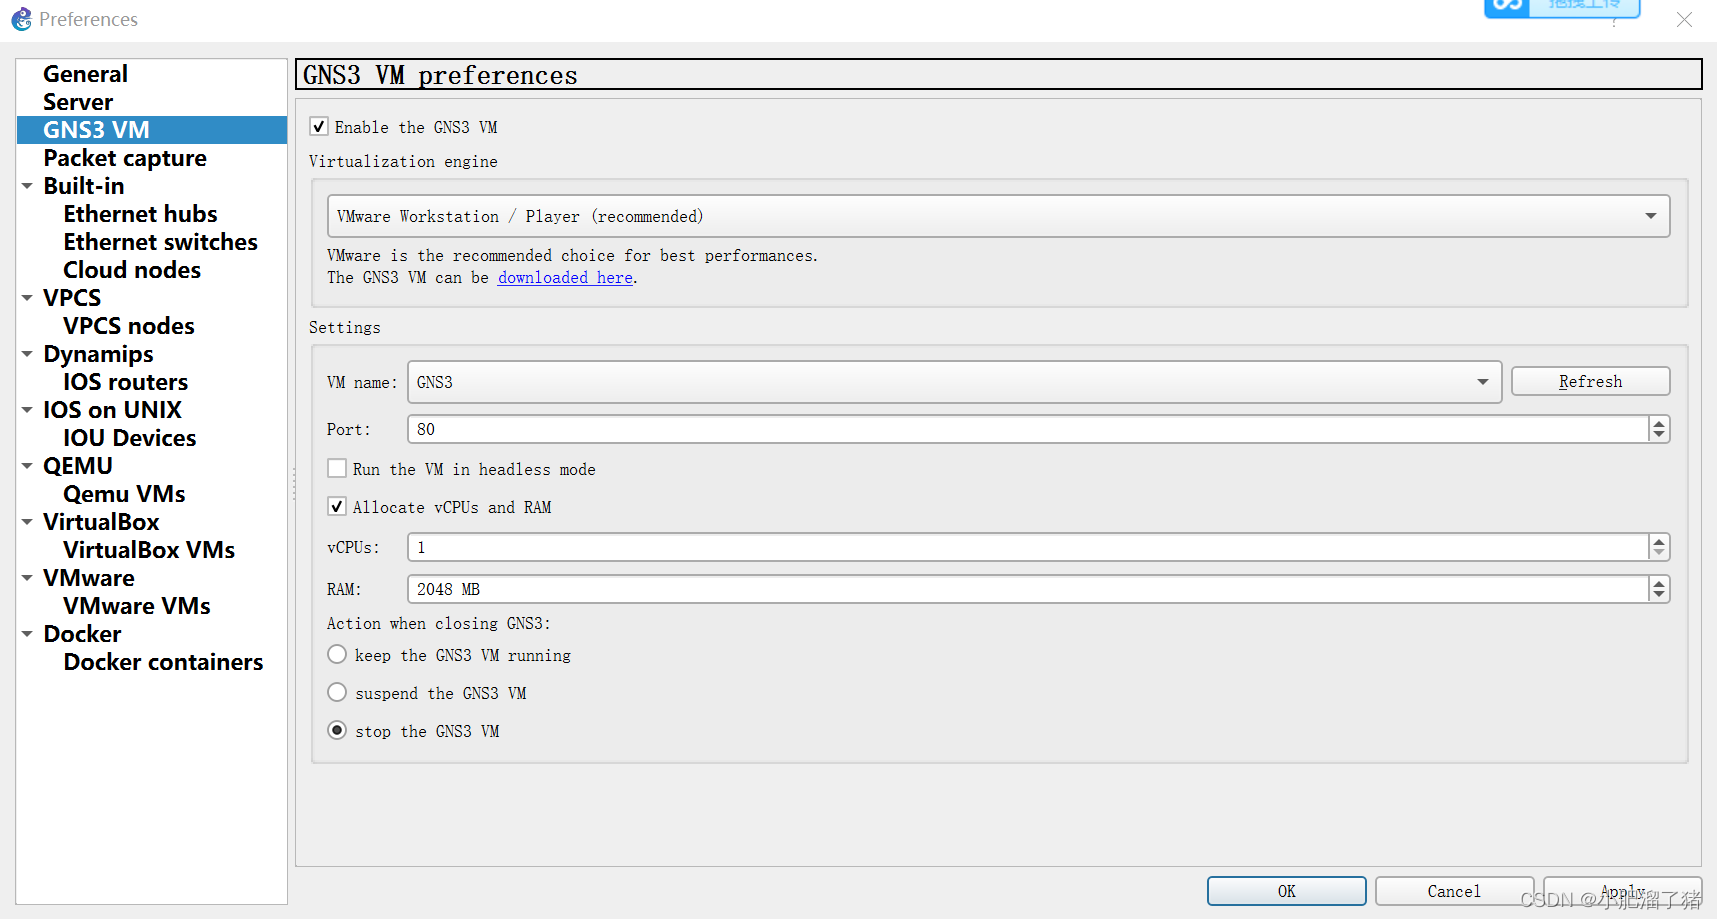The height and width of the screenshot is (919, 1717).
Task: Open Packet capture preferences
Action: click(125, 158)
